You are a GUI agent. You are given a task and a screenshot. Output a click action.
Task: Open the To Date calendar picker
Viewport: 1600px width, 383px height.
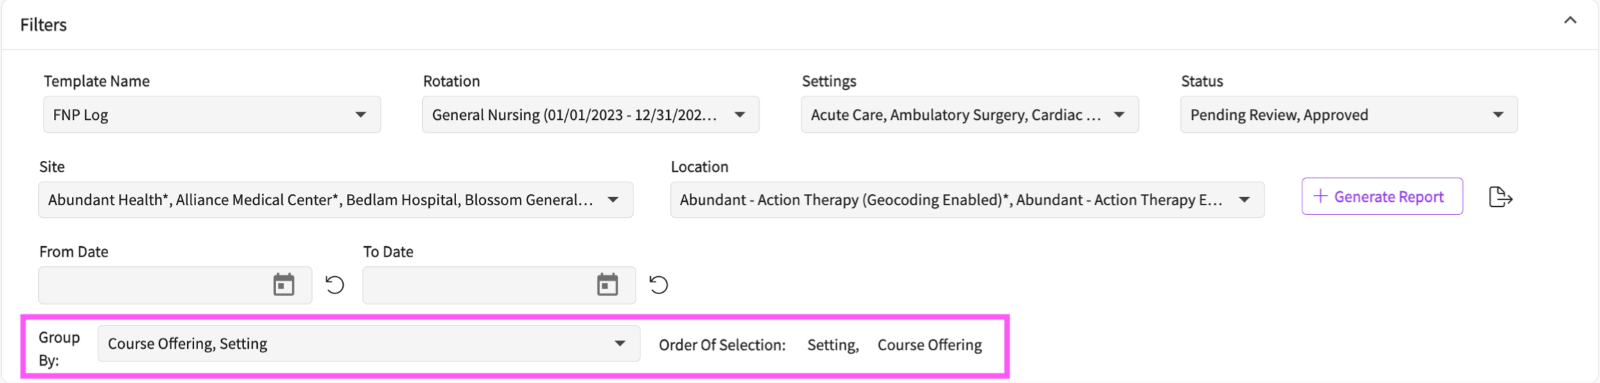608,285
